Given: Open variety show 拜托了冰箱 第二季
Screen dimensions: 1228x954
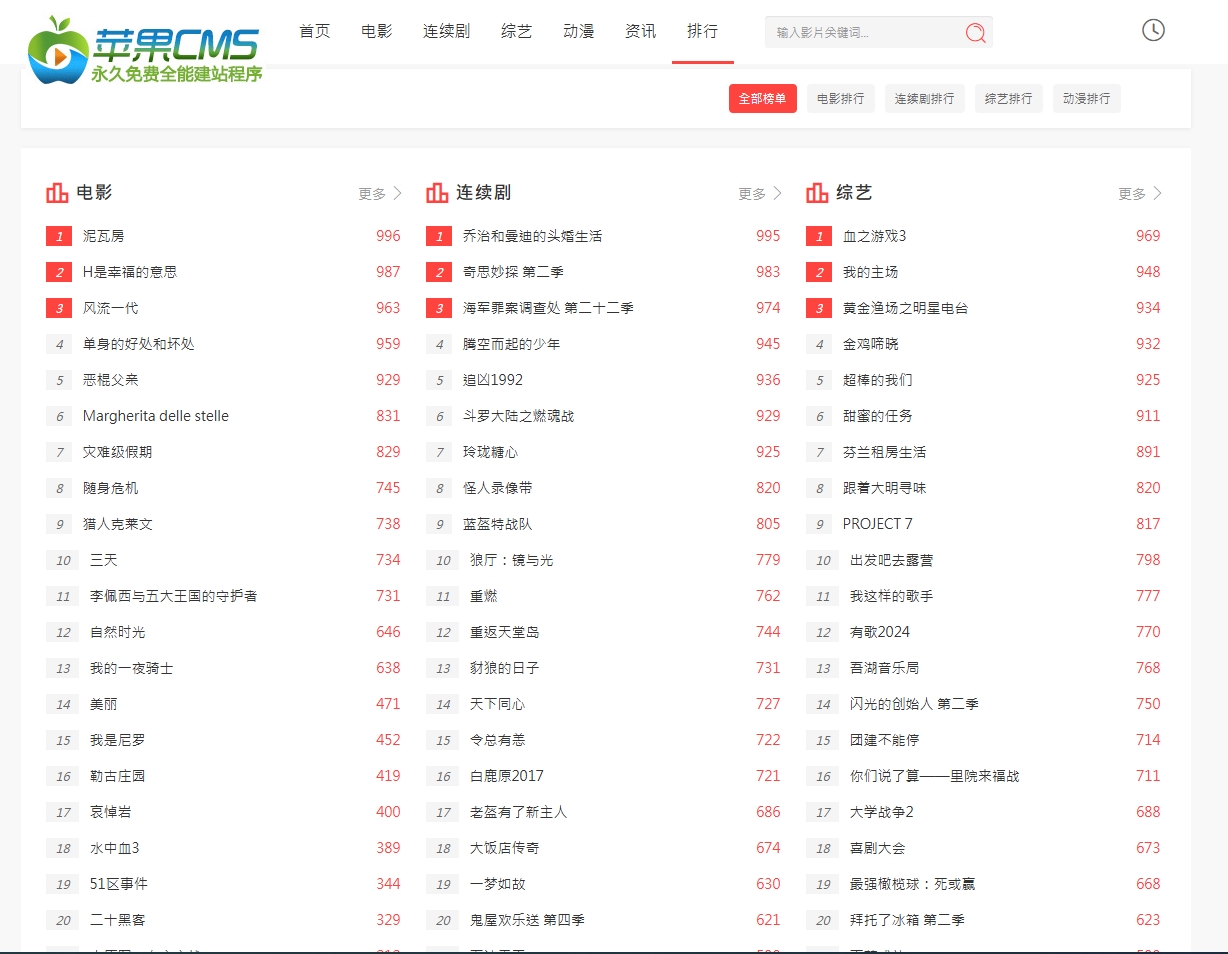Looking at the screenshot, I should click(x=907, y=920).
